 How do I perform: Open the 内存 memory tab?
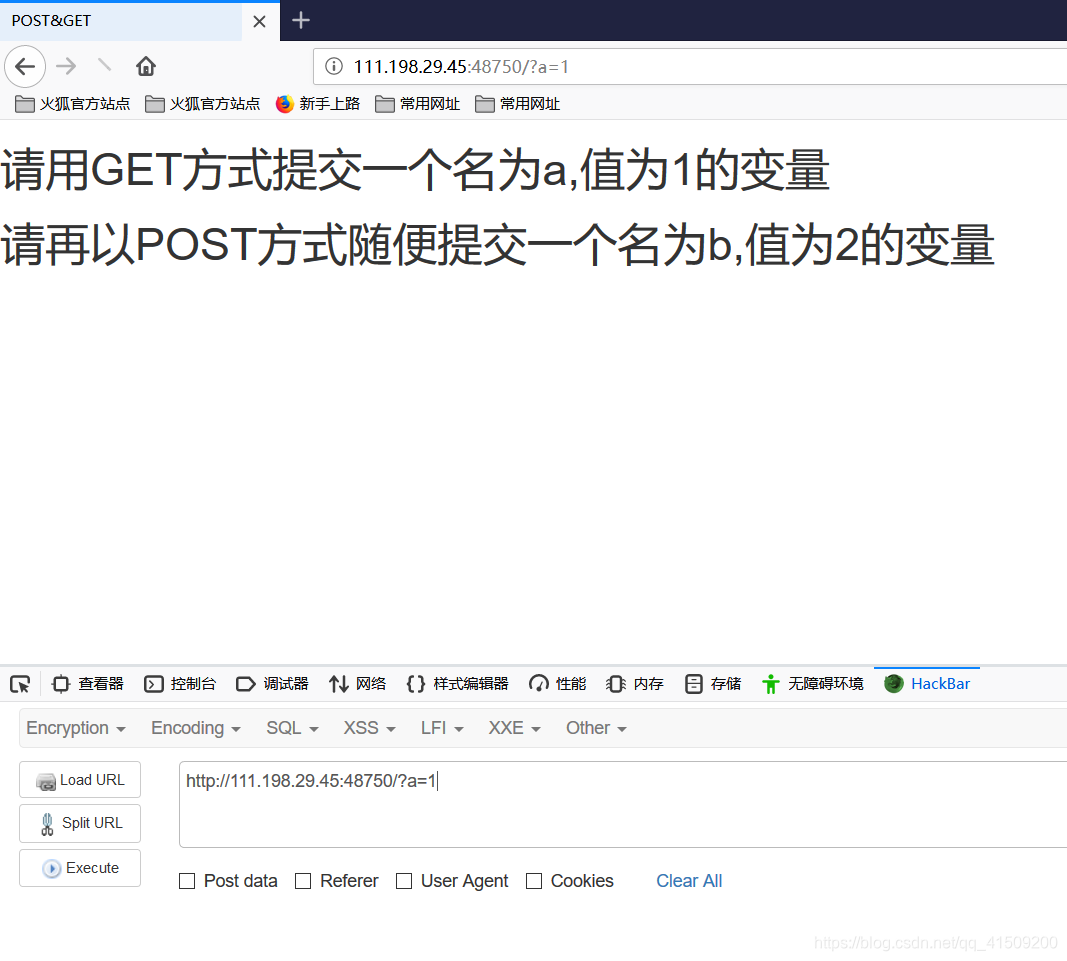tap(635, 684)
